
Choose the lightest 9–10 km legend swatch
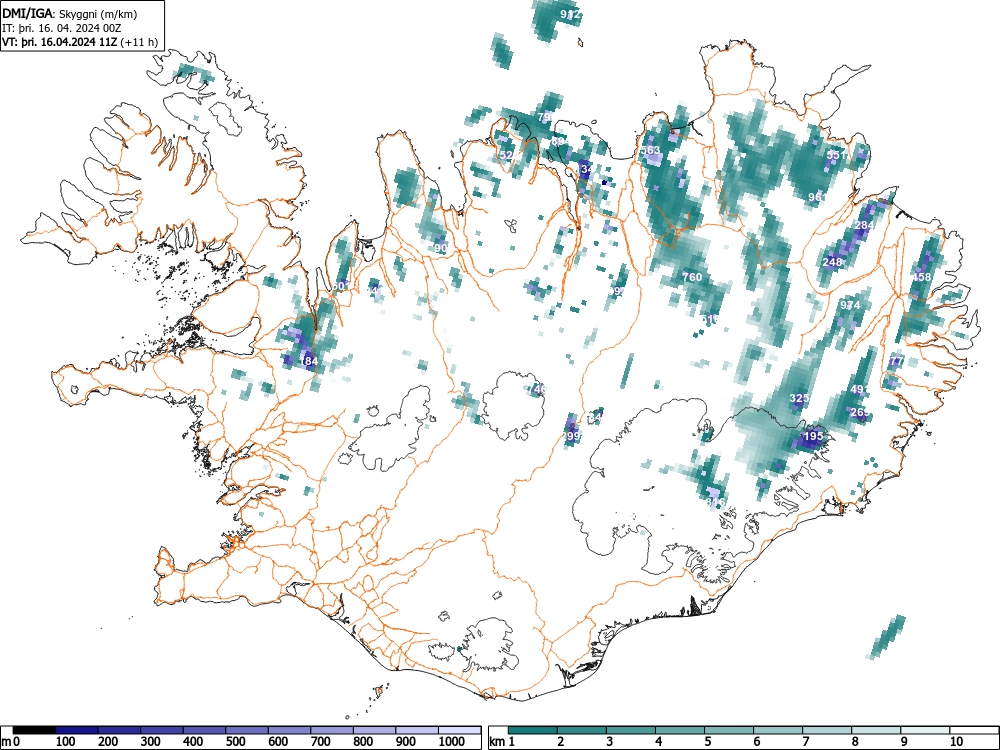click(925, 730)
